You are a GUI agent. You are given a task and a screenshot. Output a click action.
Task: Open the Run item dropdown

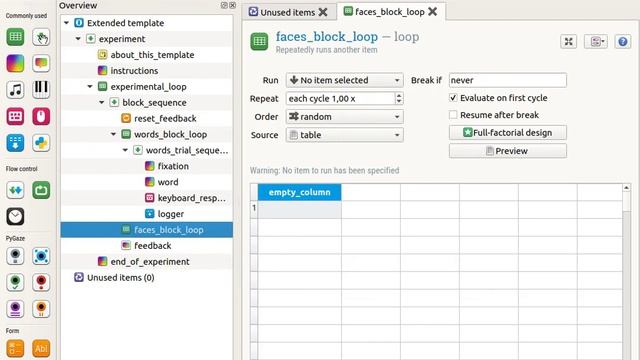coord(344,80)
